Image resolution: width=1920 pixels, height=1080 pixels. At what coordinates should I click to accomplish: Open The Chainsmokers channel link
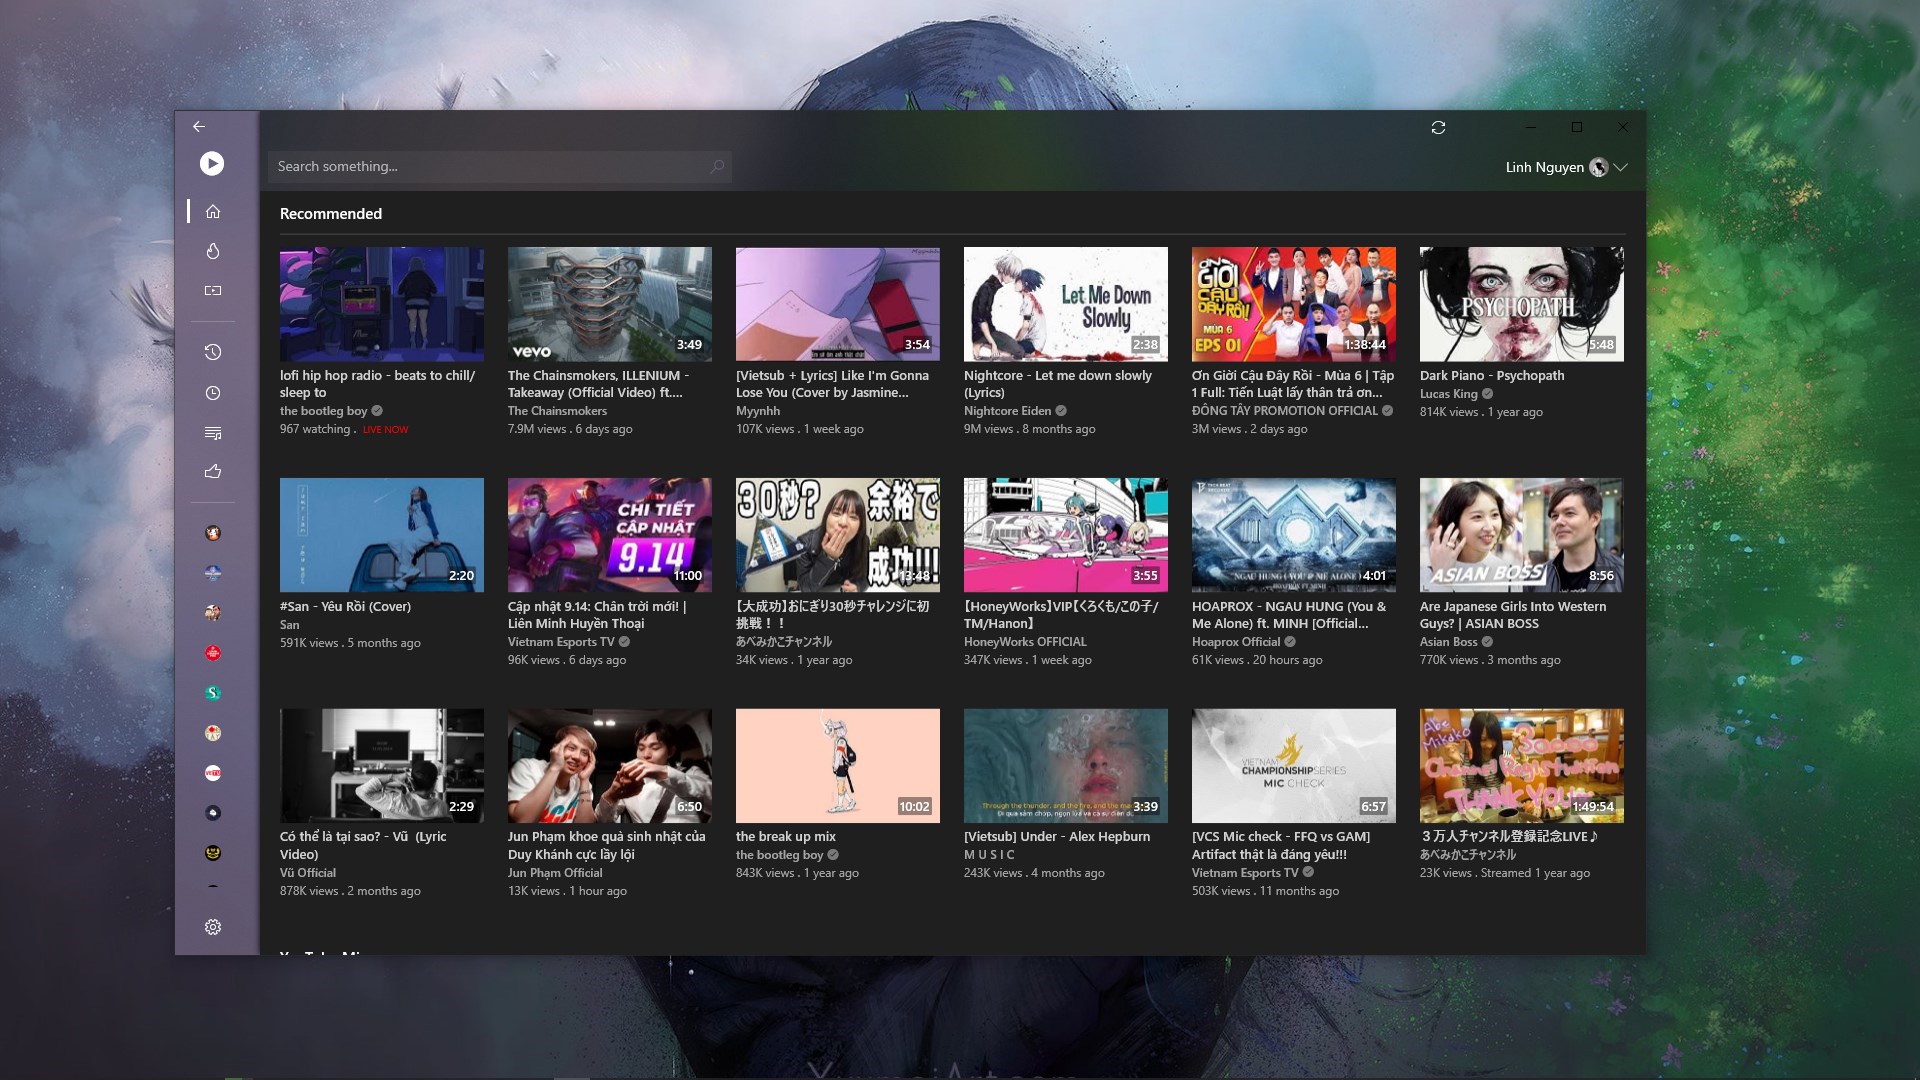557,411
